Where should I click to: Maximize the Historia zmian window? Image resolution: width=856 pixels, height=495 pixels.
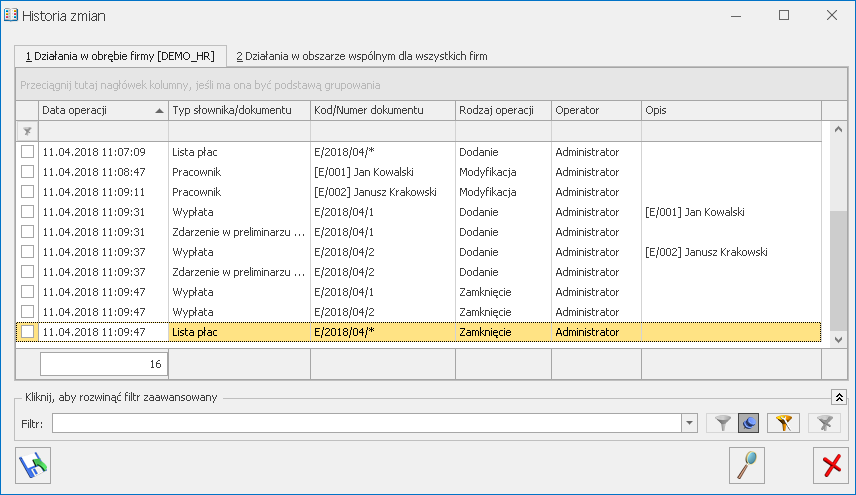tap(784, 15)
